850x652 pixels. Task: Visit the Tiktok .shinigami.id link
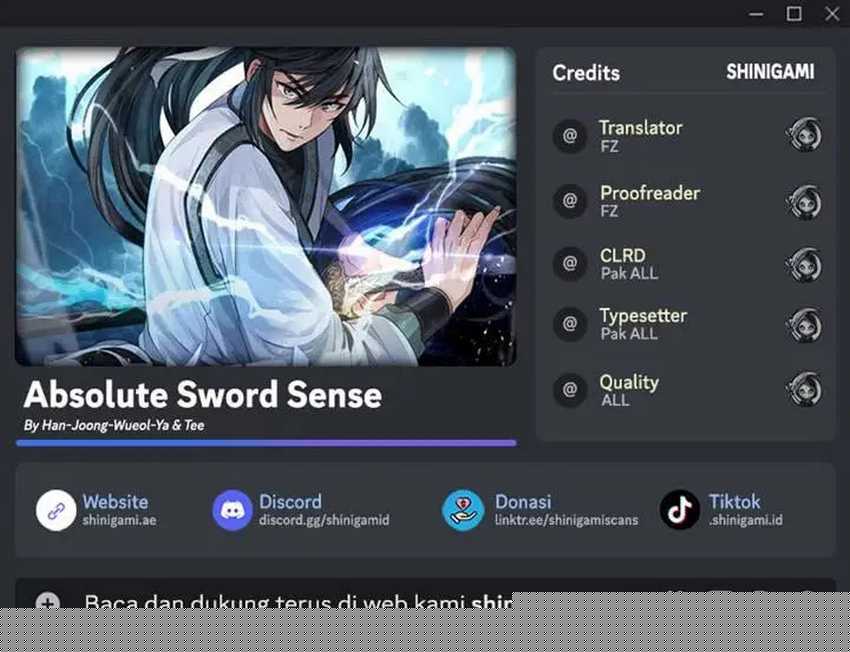(x=746, y=520)
